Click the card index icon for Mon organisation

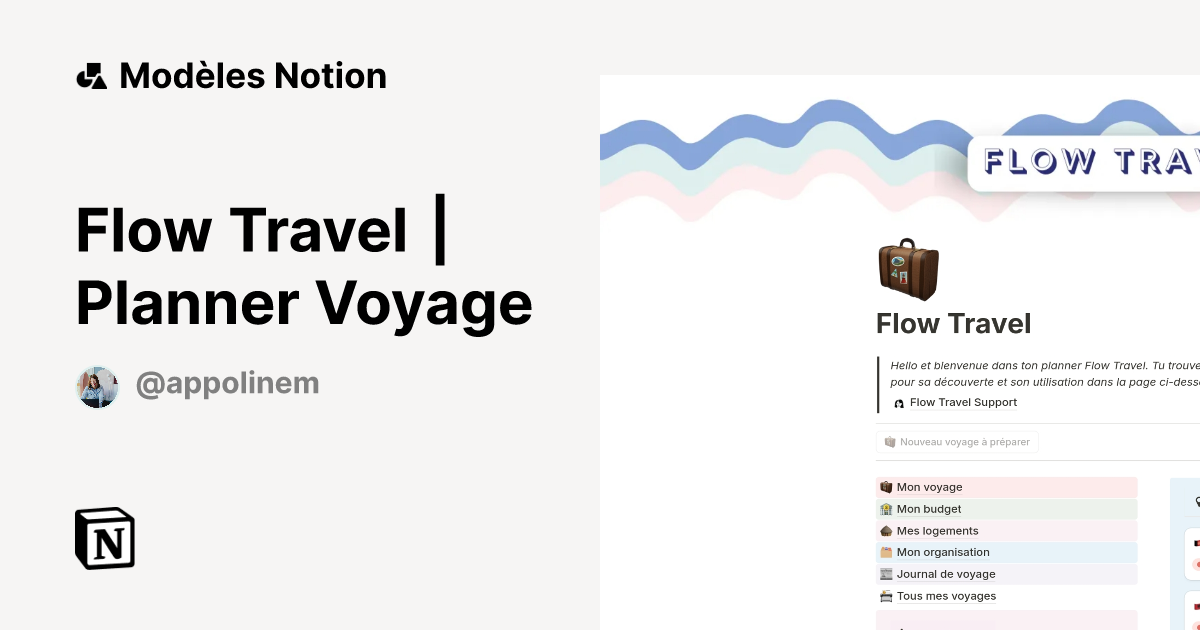(x=886, y=552)
